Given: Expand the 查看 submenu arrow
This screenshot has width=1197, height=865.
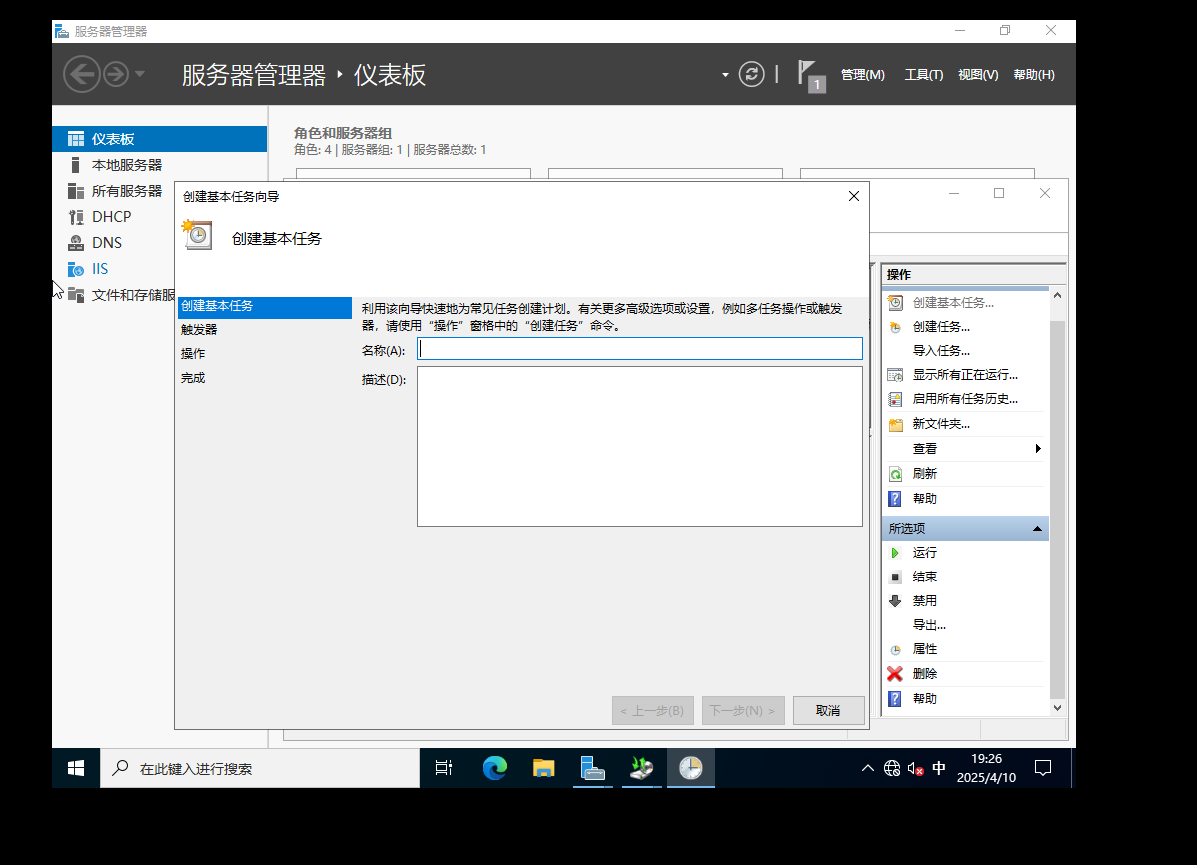Looking at the screenshot, I should (1038, 449).
